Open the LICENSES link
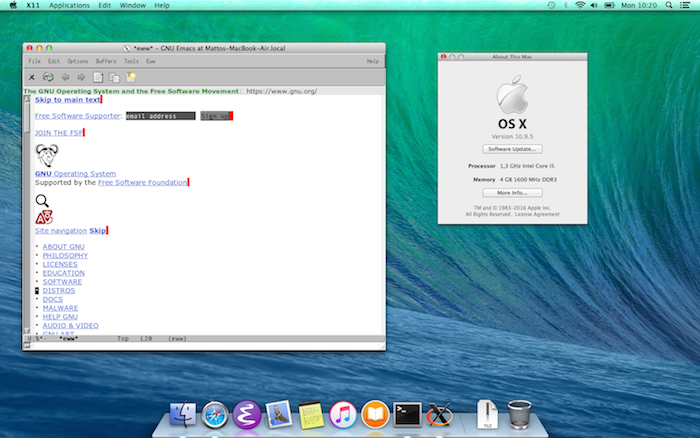 click(x=60, y=264)
